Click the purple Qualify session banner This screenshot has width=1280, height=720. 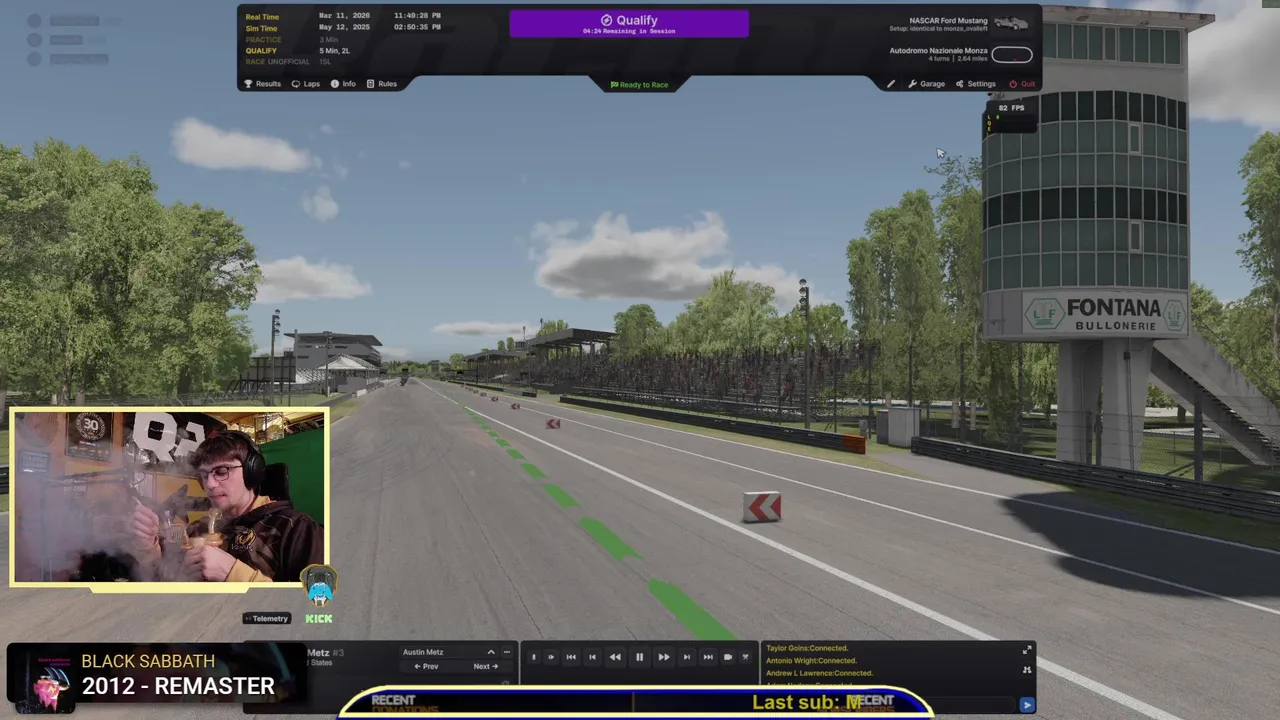[x=629, y=24]
